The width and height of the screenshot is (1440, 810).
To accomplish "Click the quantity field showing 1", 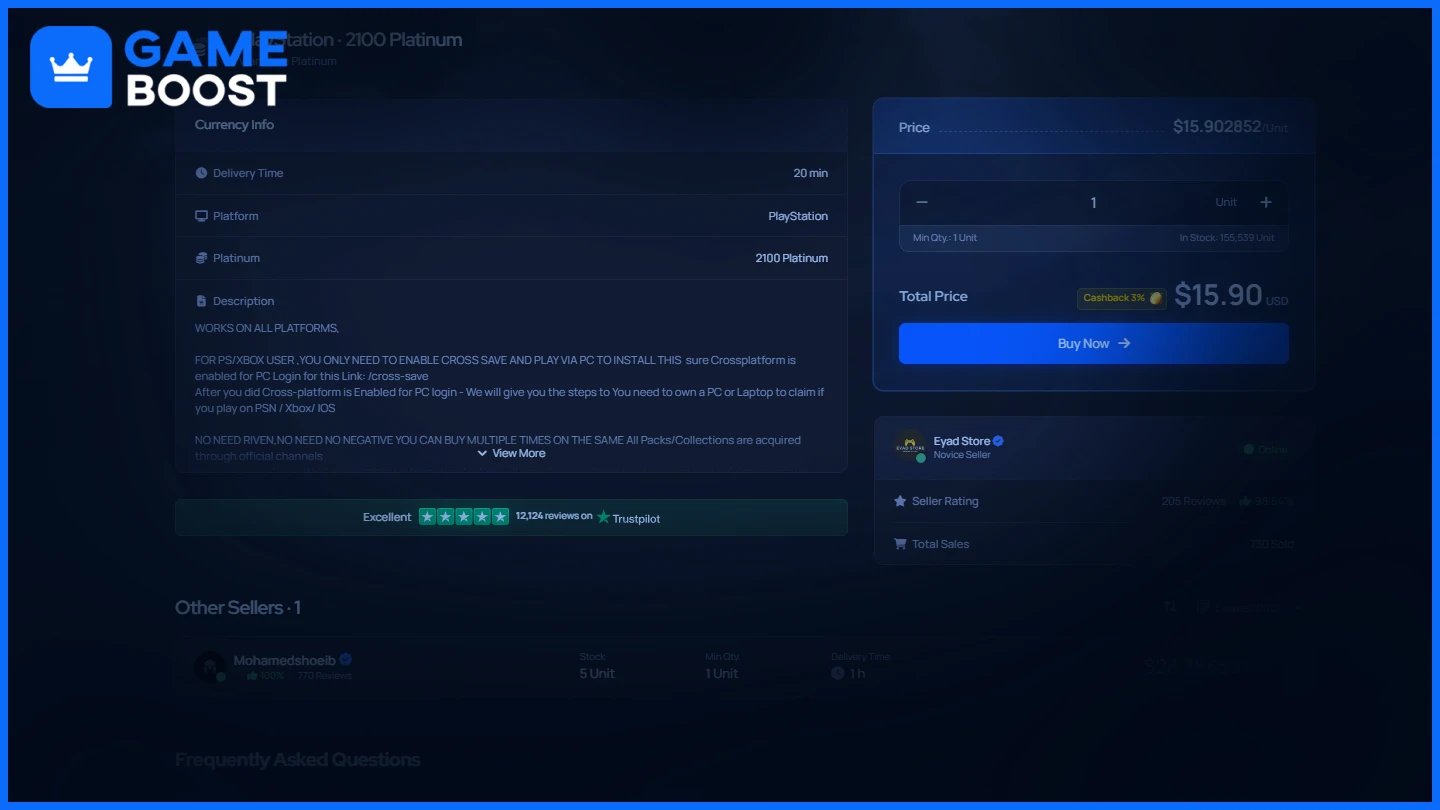I will (1093, 202).
